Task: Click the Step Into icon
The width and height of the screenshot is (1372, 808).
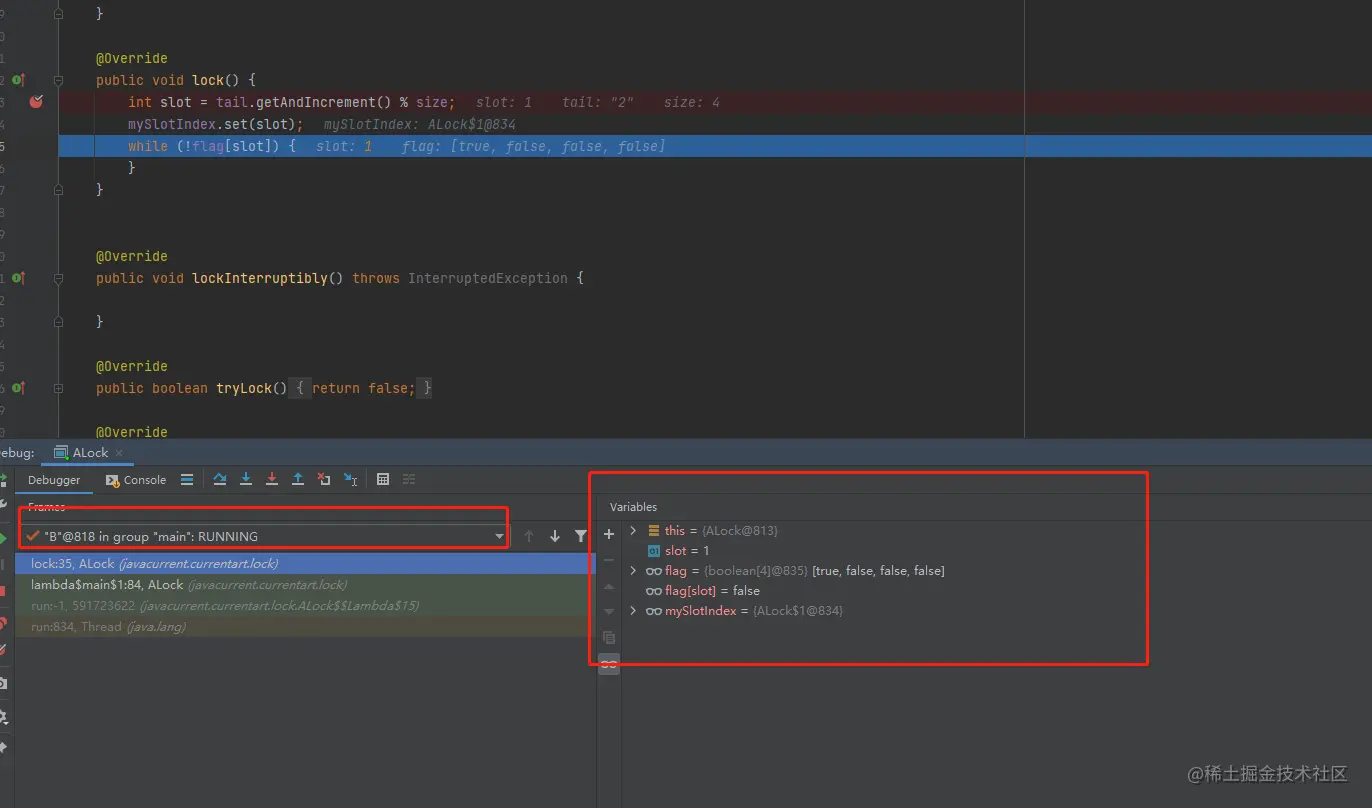Action: point(246,480)
